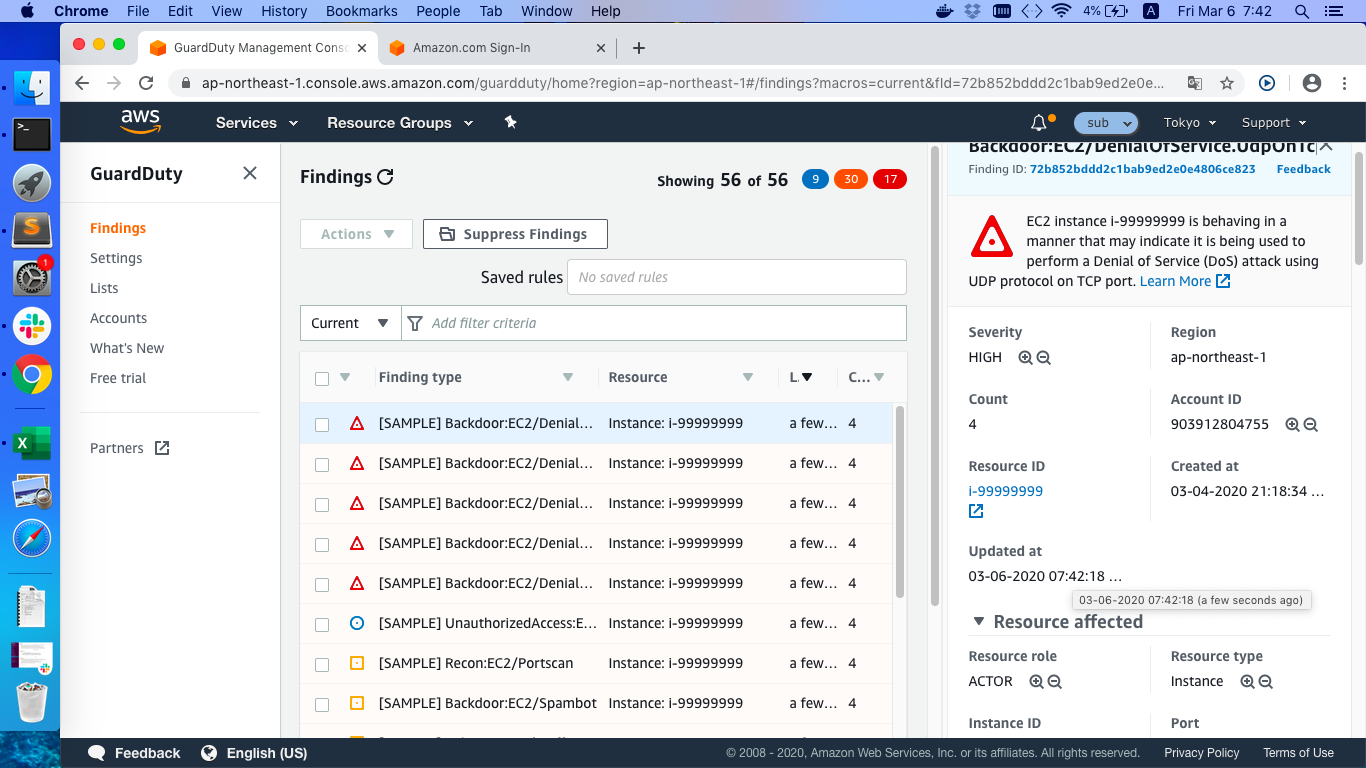This screenshot has width=1366, height=768.
Task: Open Learn More external link icon
Action: click(1223, 281)
